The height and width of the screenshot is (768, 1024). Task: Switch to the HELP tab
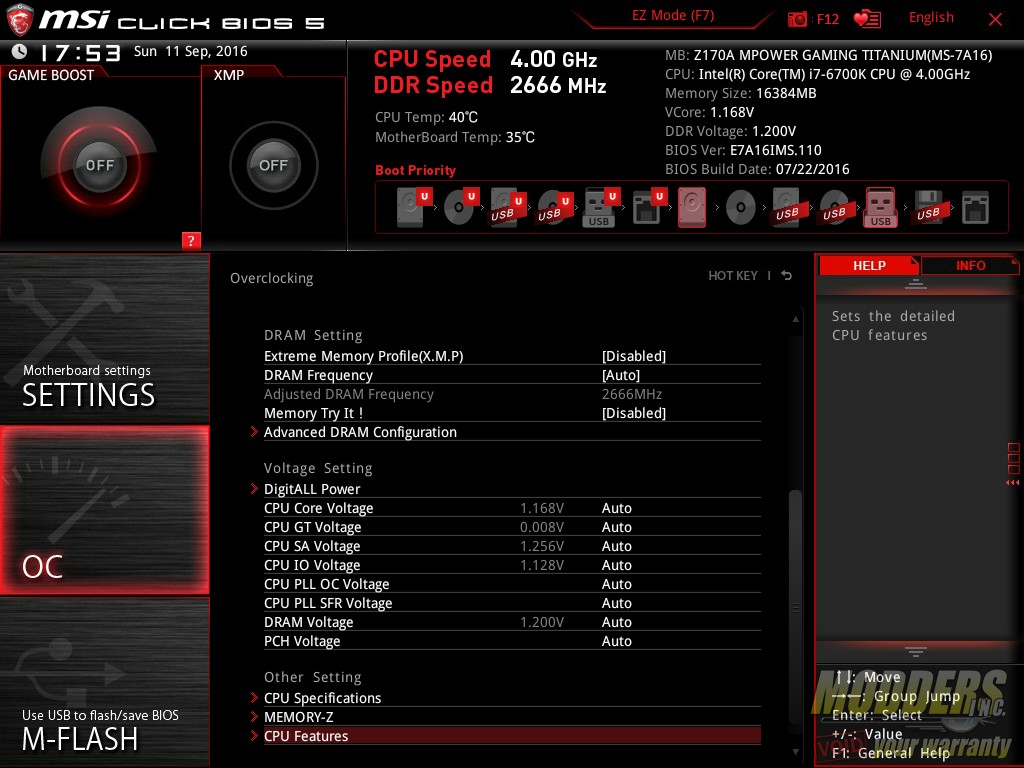[x=869, y=265]
